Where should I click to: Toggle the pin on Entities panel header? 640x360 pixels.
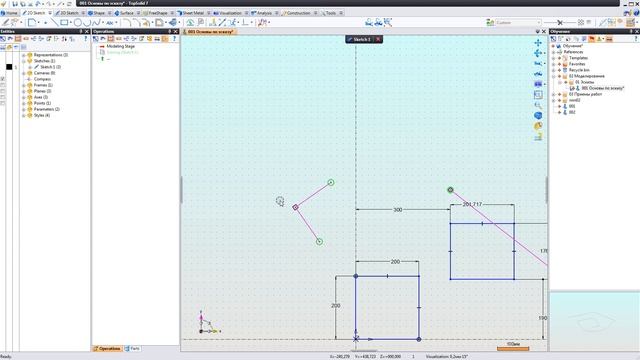pyautogui.click(x=81, y=31)
